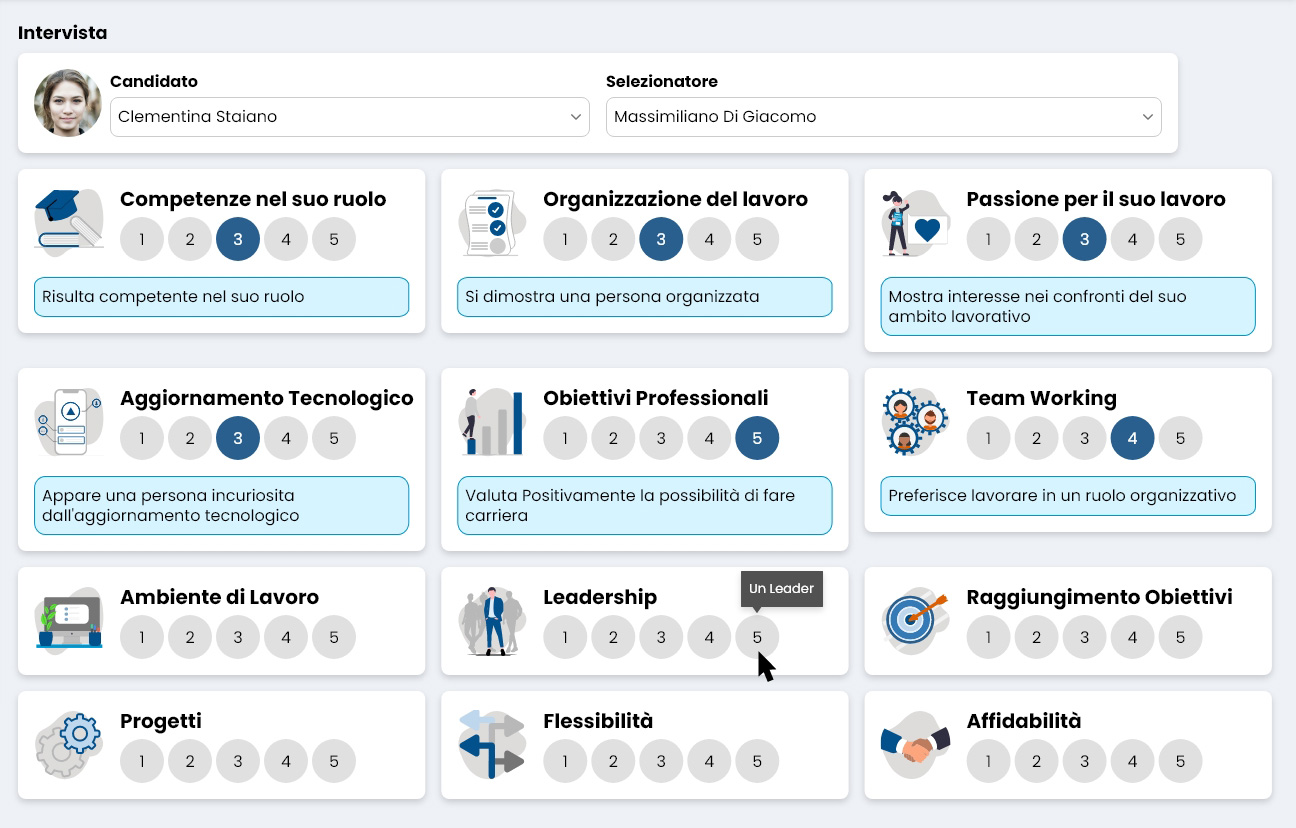1296x828 pixels.
Task: Click the leader silhouette illustration in Leadership
Action: pos(491,620)
